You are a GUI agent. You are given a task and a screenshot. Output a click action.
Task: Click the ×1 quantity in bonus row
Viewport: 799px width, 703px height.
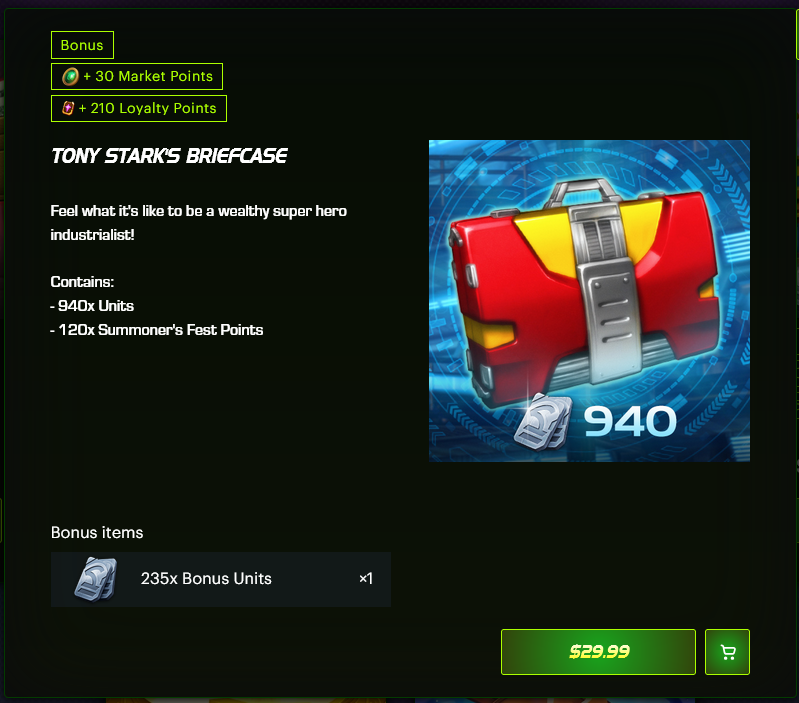pos(366,579)
